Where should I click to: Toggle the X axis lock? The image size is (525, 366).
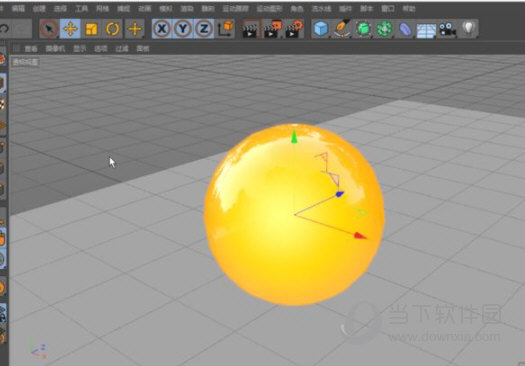click(x=162, y=29)
